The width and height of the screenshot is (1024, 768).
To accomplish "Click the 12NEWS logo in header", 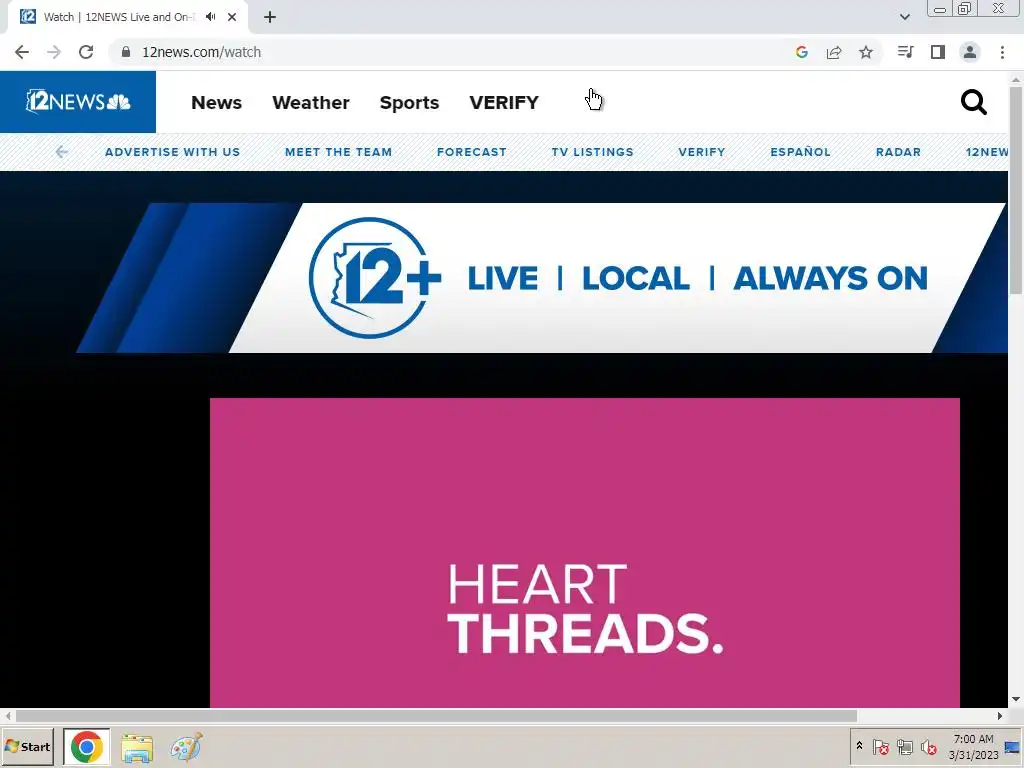I will click(78, 102).
